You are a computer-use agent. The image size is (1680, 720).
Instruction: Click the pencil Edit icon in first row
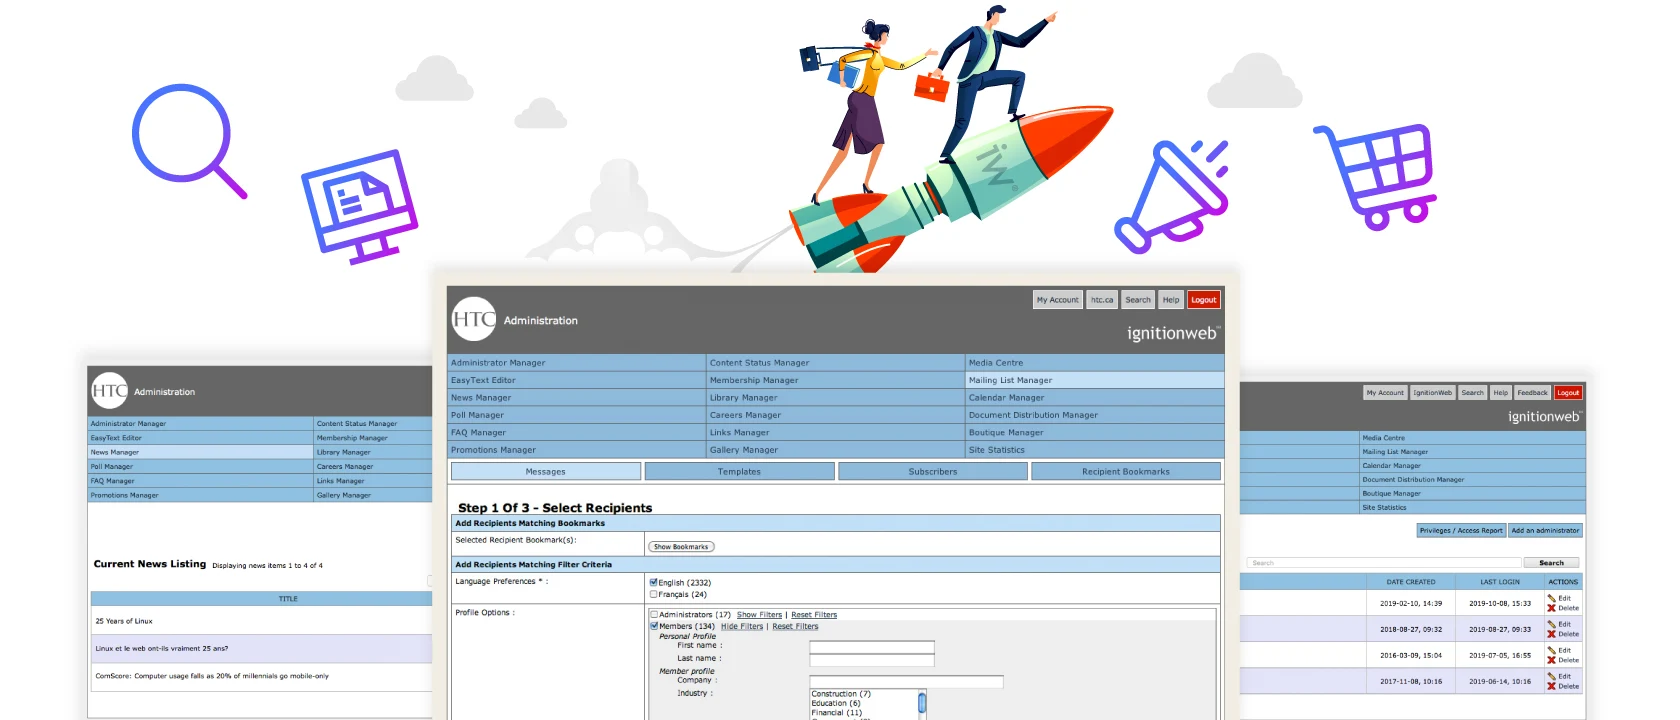click(x=1552, y=598)
